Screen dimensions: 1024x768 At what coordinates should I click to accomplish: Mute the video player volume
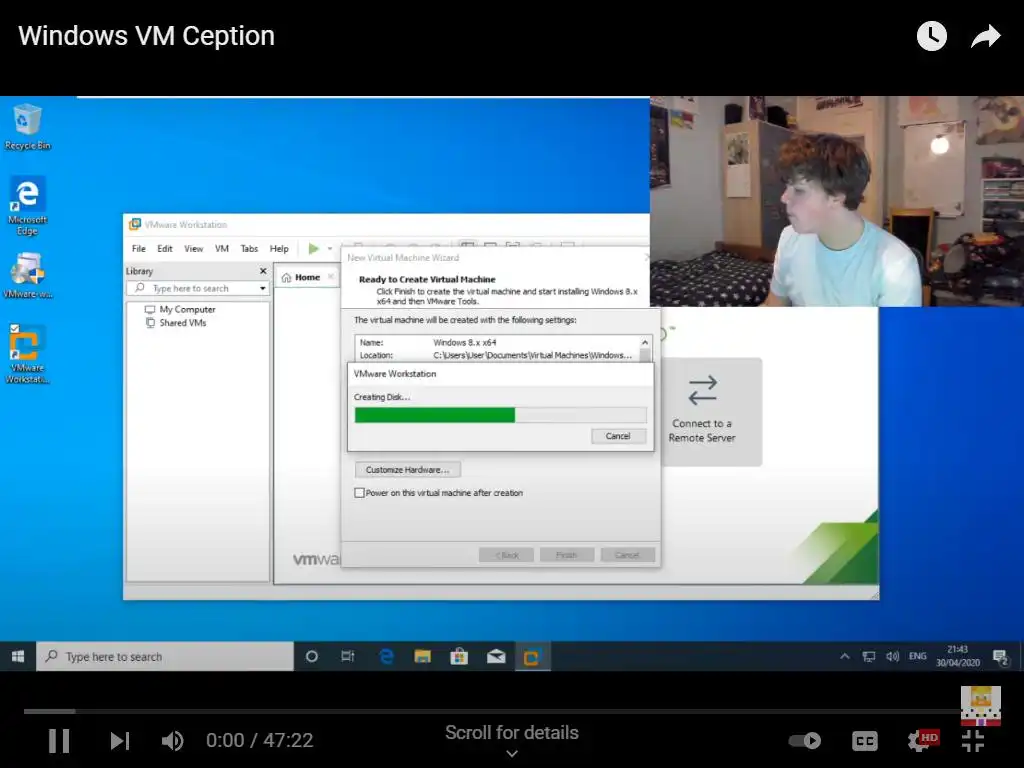tap(172, 741)
